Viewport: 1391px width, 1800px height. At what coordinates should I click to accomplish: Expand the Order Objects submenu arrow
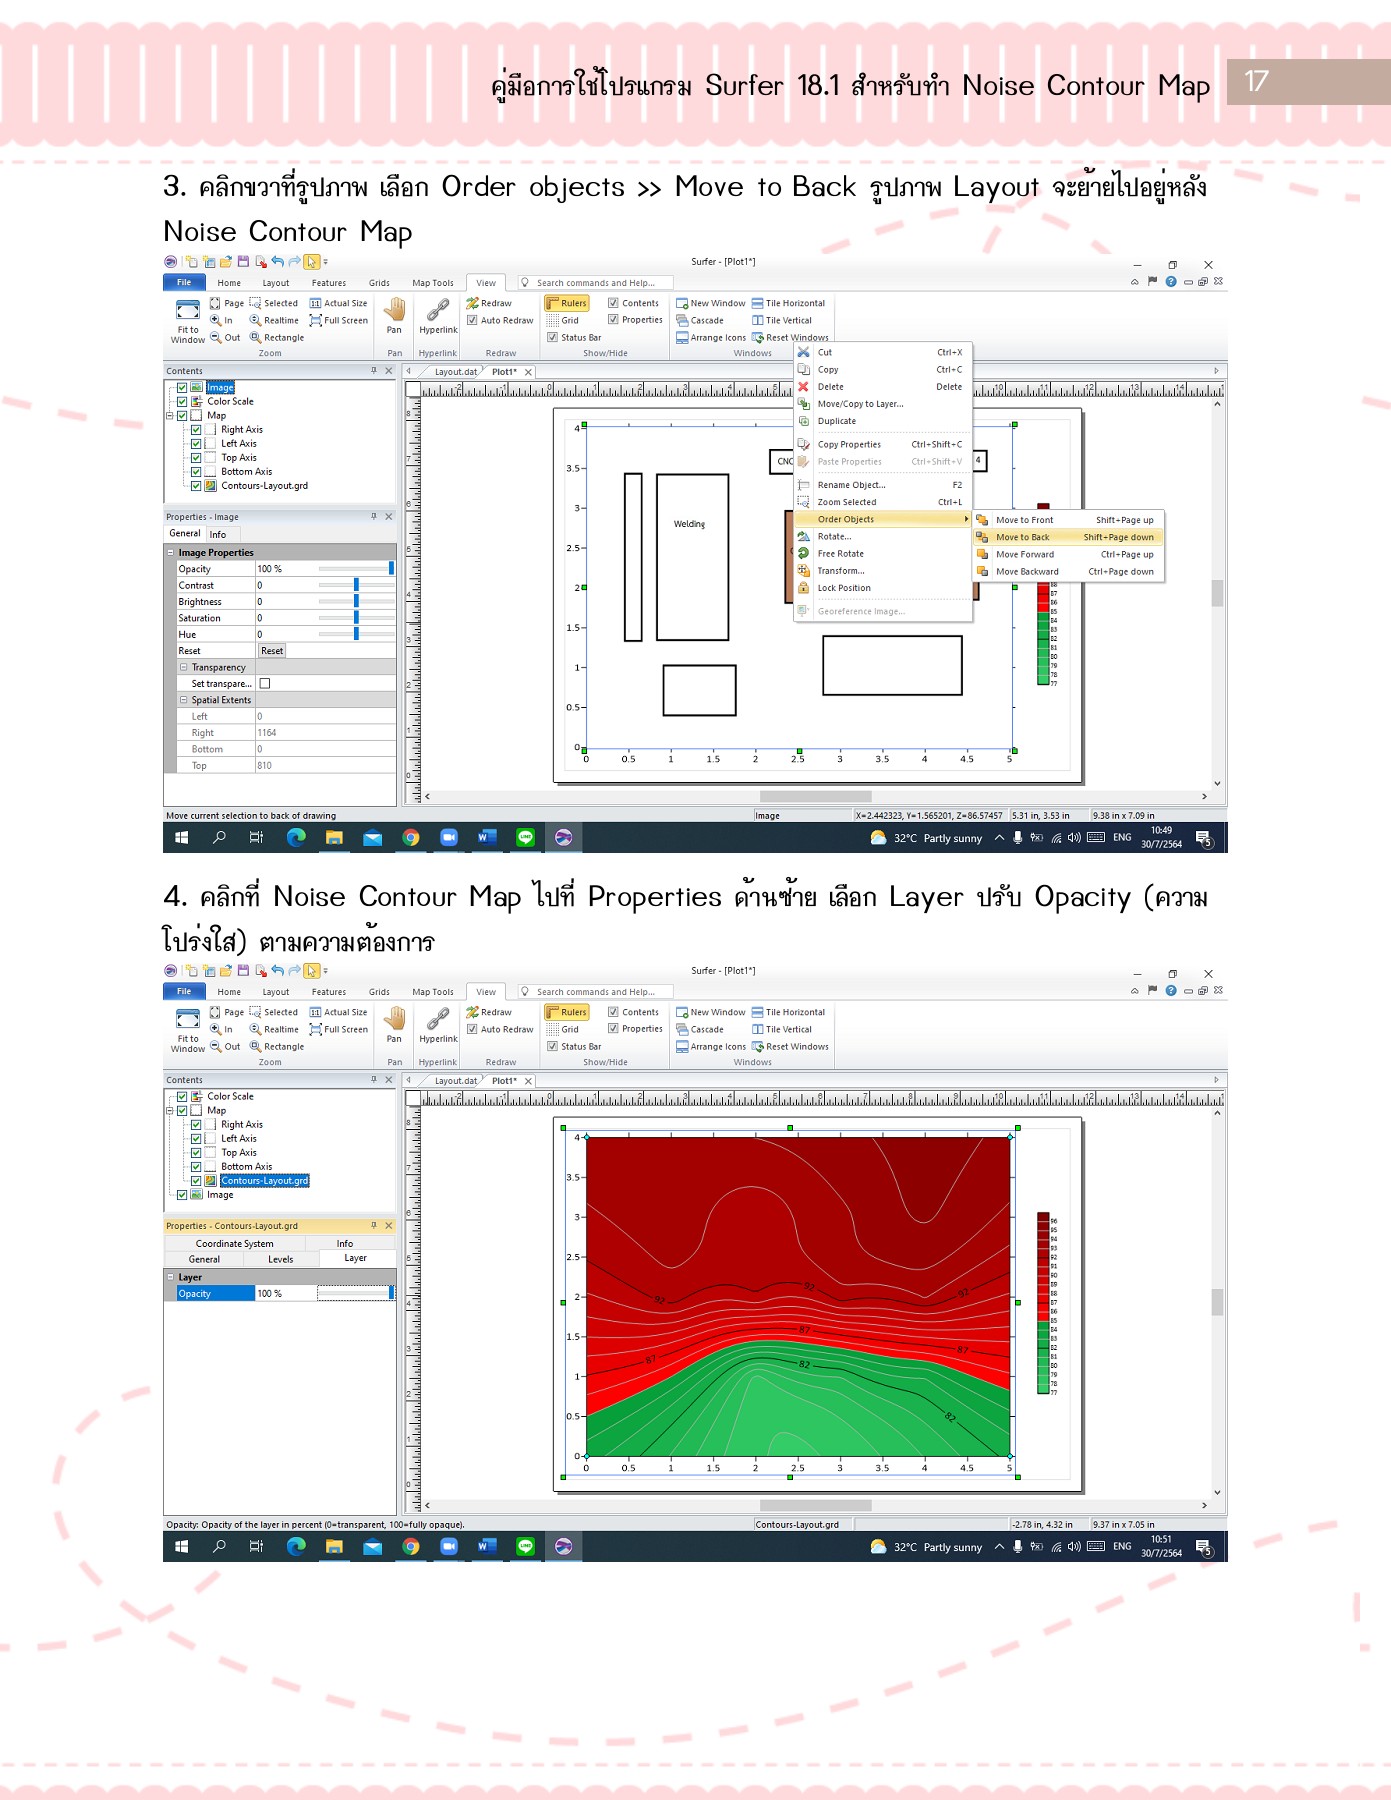click(x=965, y=519)
